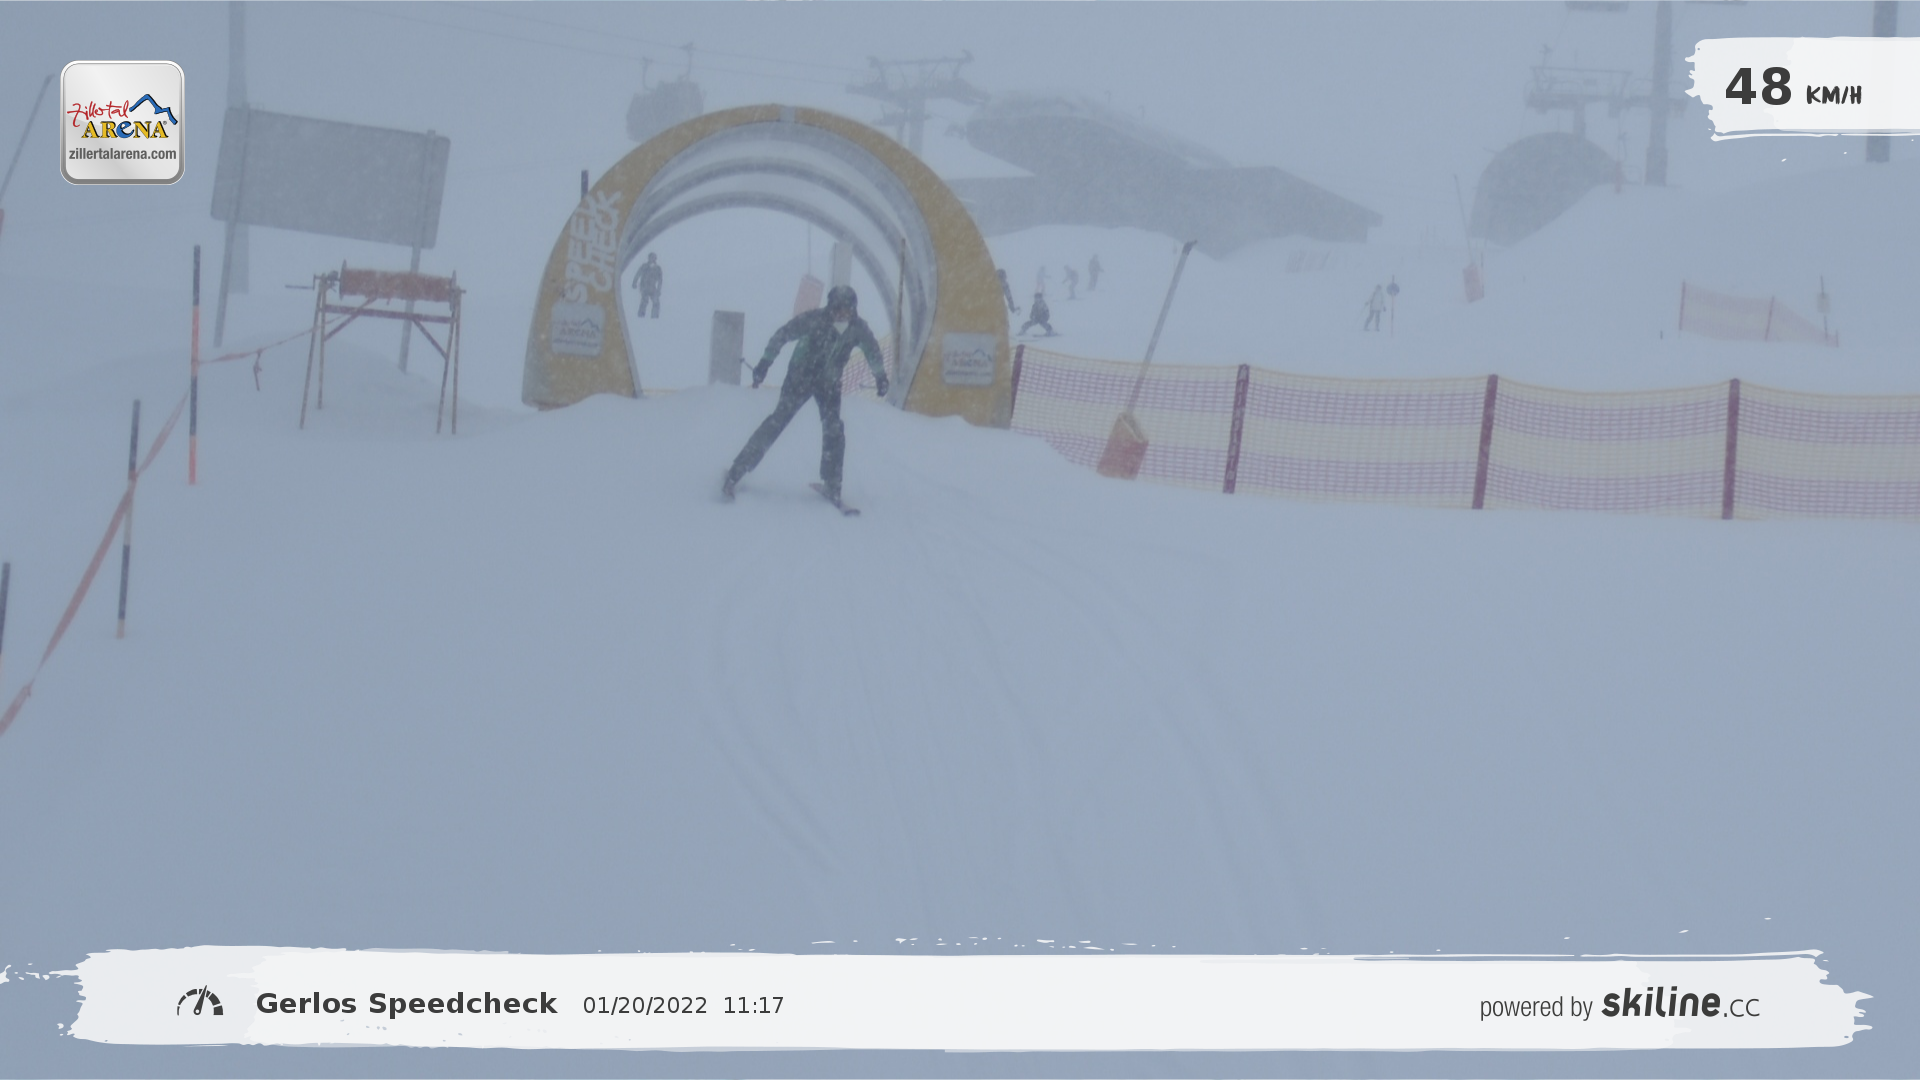
Task: Click the gondola cabin above the arch
Action: click(x=664, y=106)
